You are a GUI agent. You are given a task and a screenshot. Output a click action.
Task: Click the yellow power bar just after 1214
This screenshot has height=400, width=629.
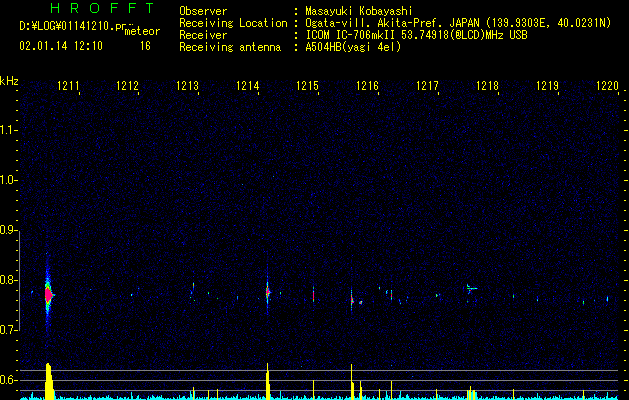[268, 381]
